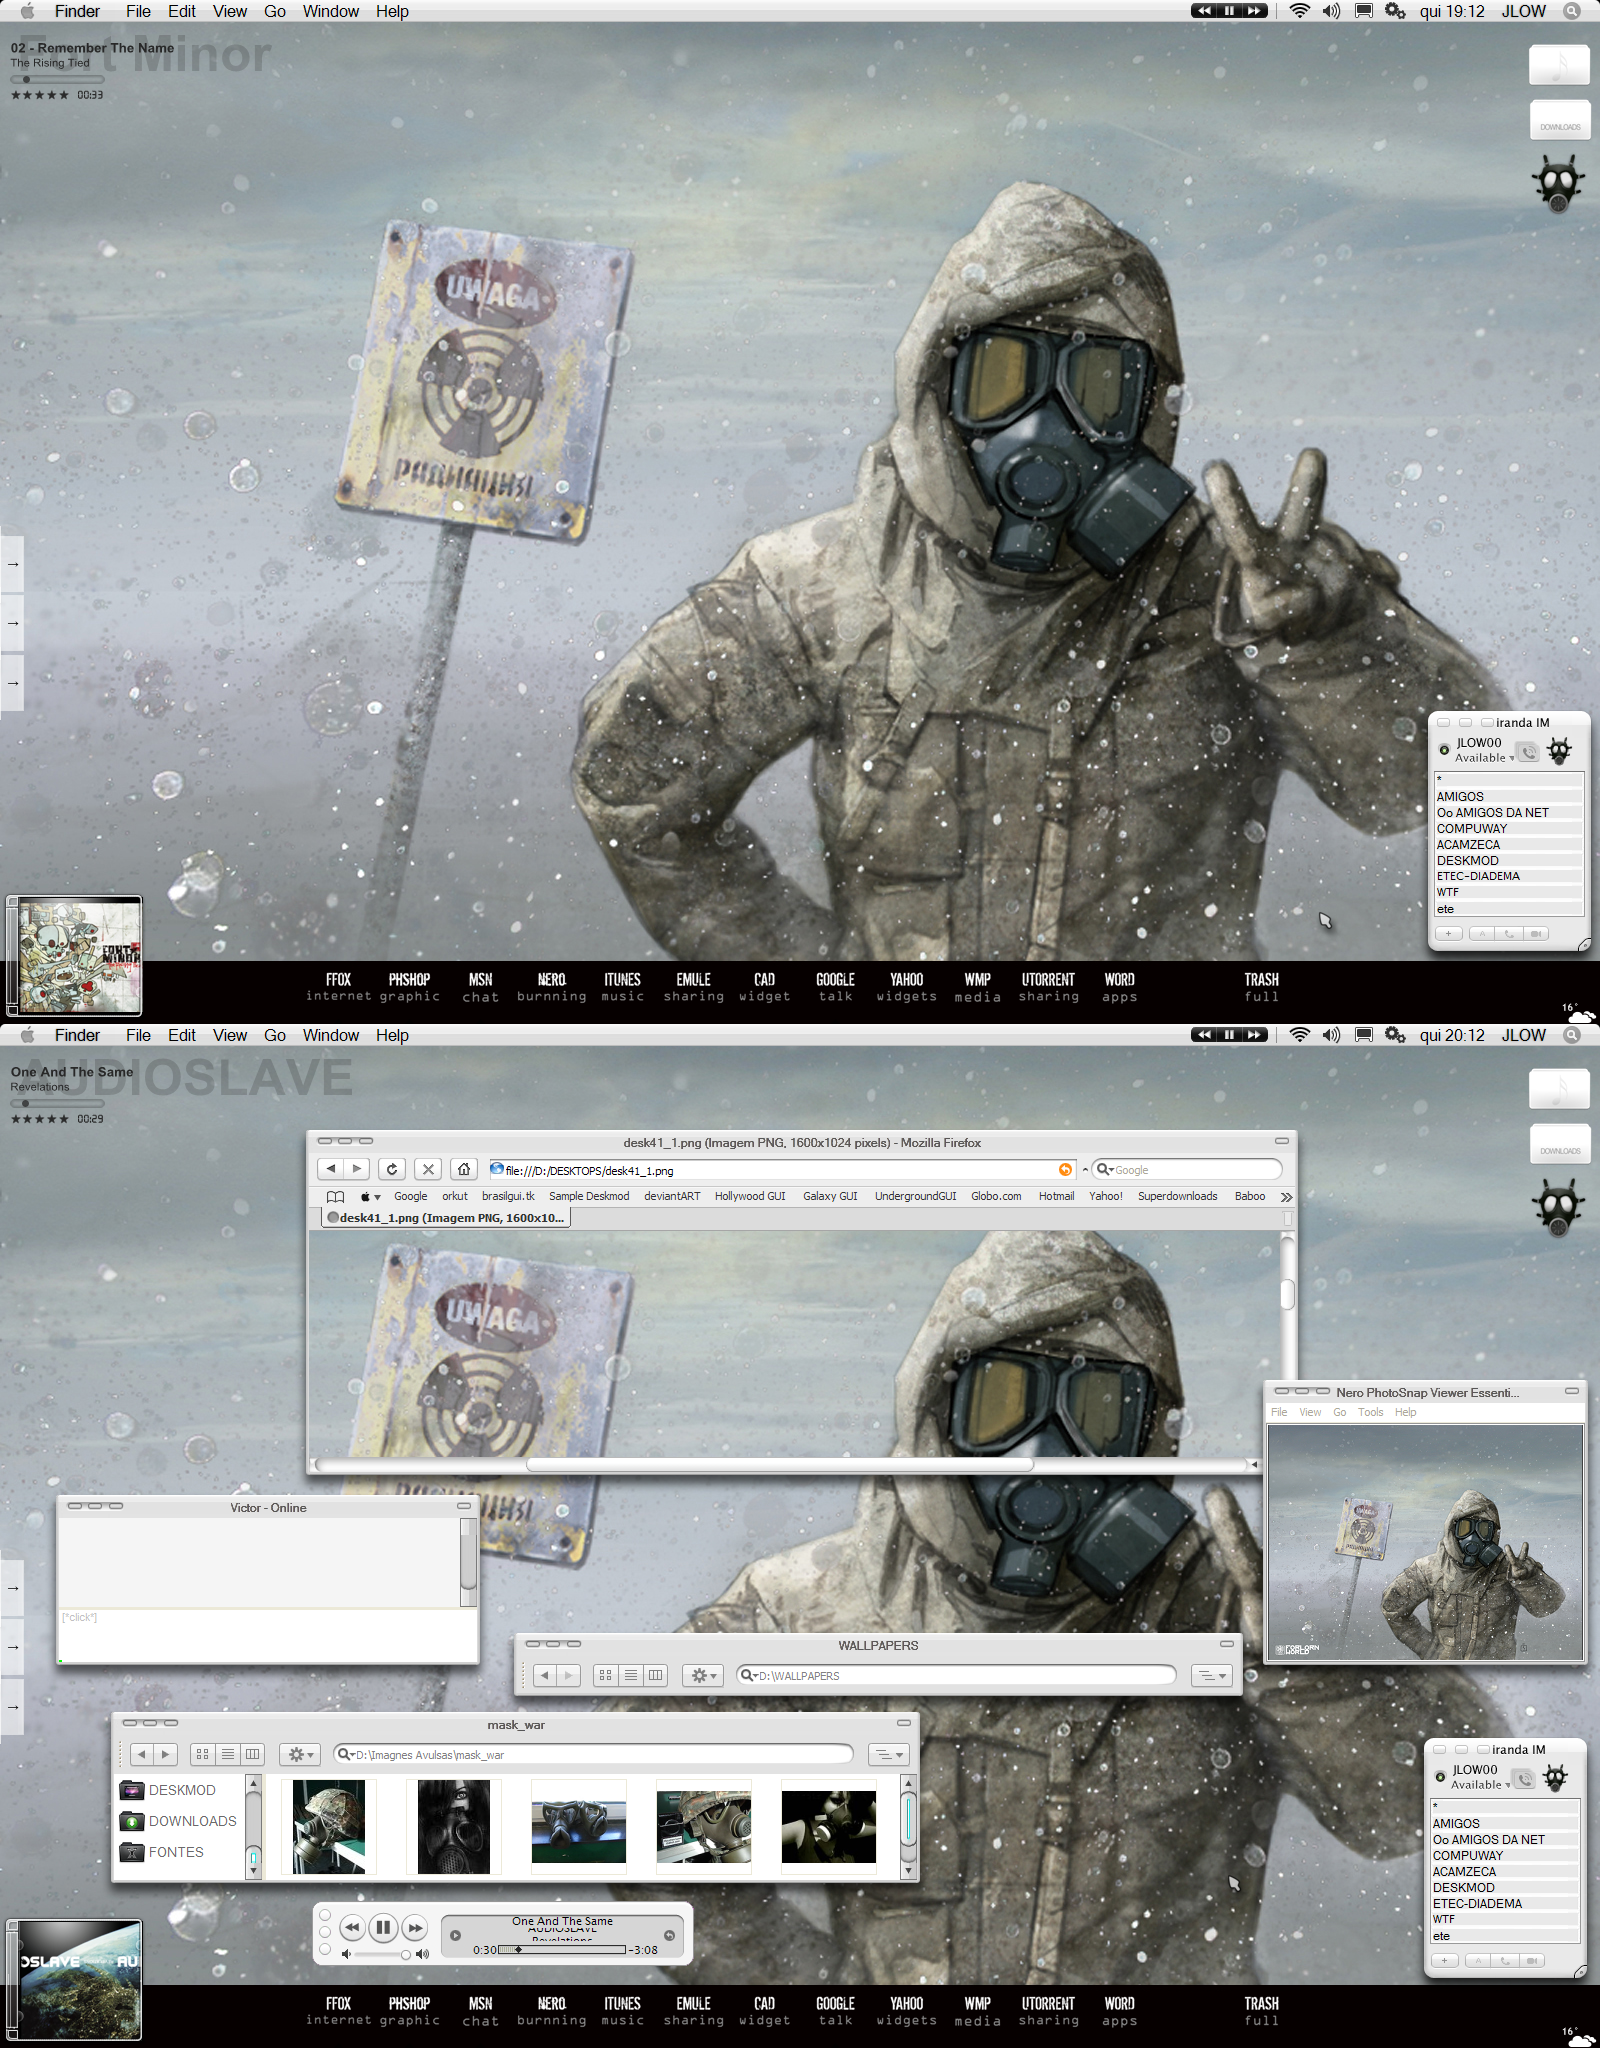The width and height of the screenshot is (1600, 2048).
Task: Open the Firefox home page
Action: pos(464,1168)
